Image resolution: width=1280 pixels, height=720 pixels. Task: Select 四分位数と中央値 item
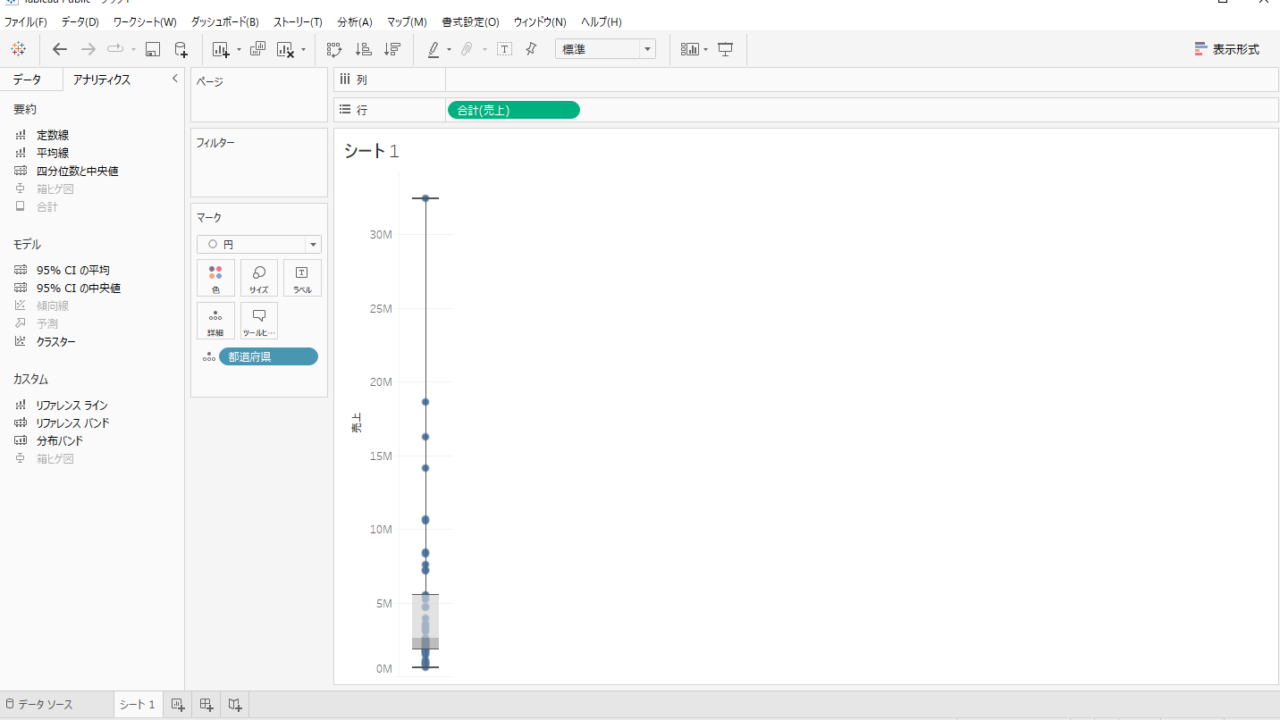(x=77, y=171)
